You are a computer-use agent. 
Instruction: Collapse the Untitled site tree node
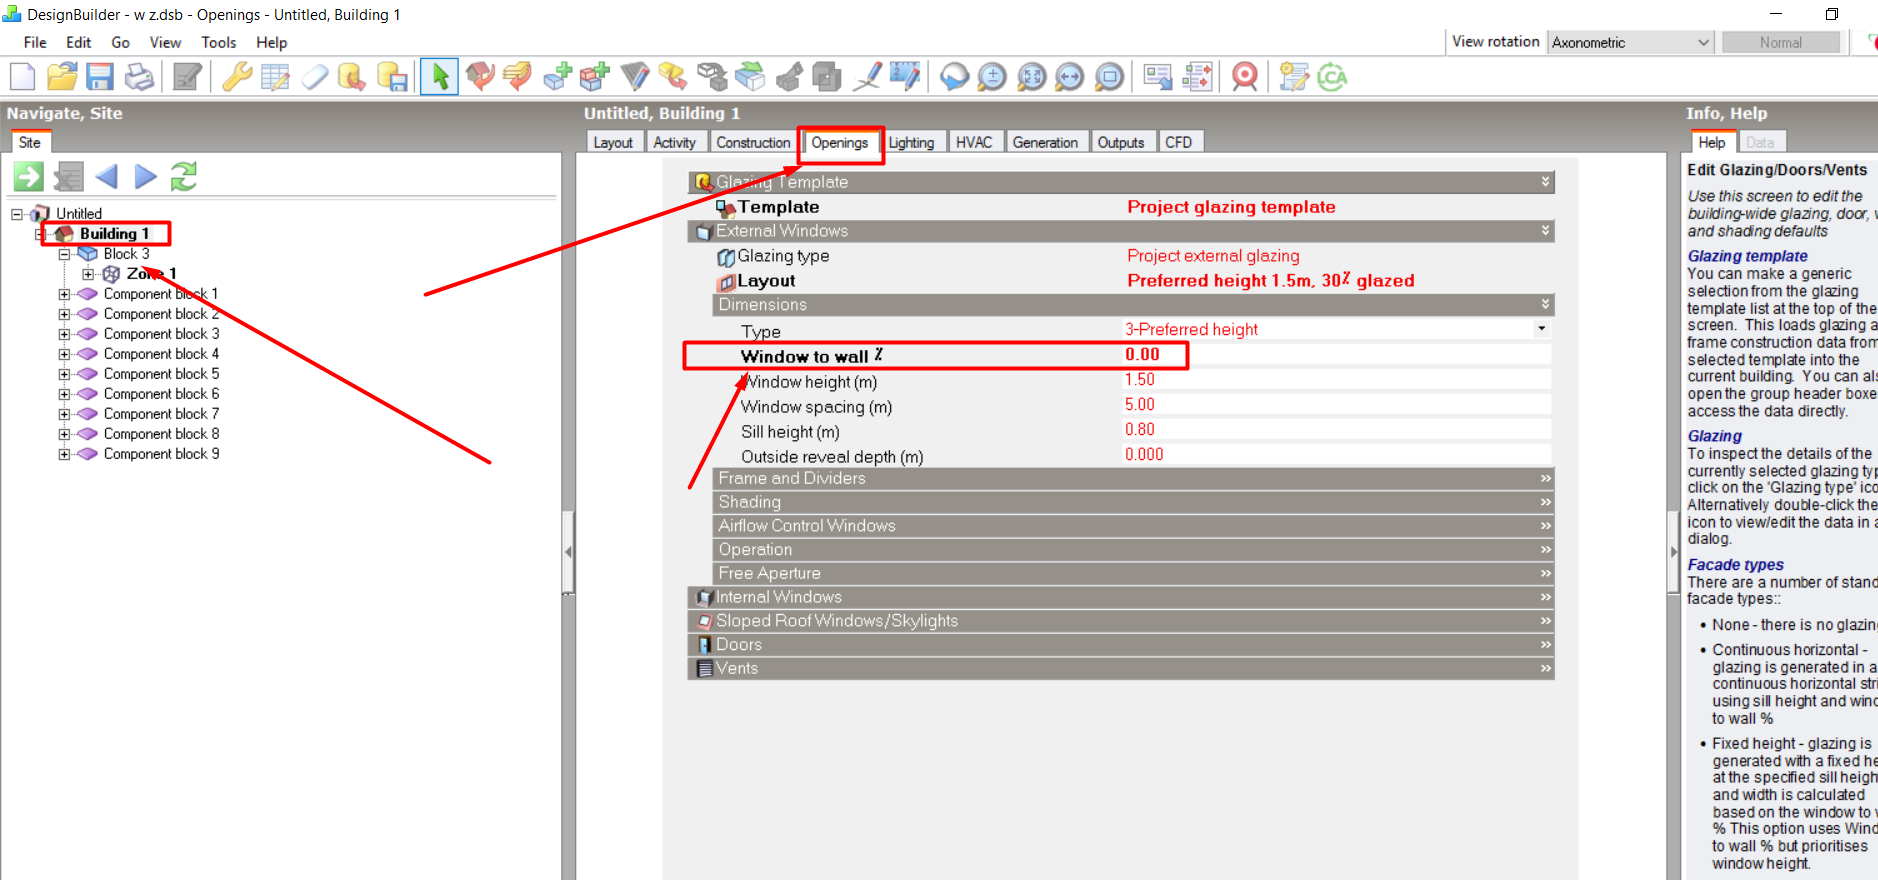(17, 214)
